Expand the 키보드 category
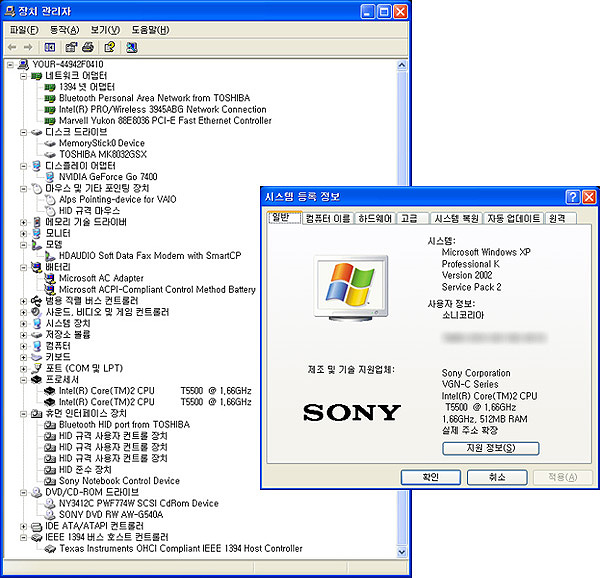 [x=23, y=357]
